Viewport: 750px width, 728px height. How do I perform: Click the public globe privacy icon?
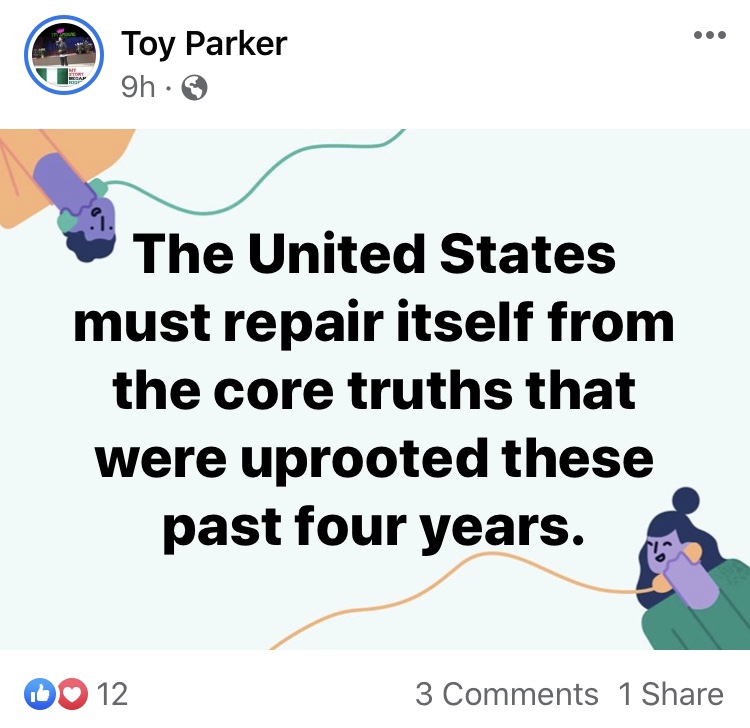tap(194, 88)
